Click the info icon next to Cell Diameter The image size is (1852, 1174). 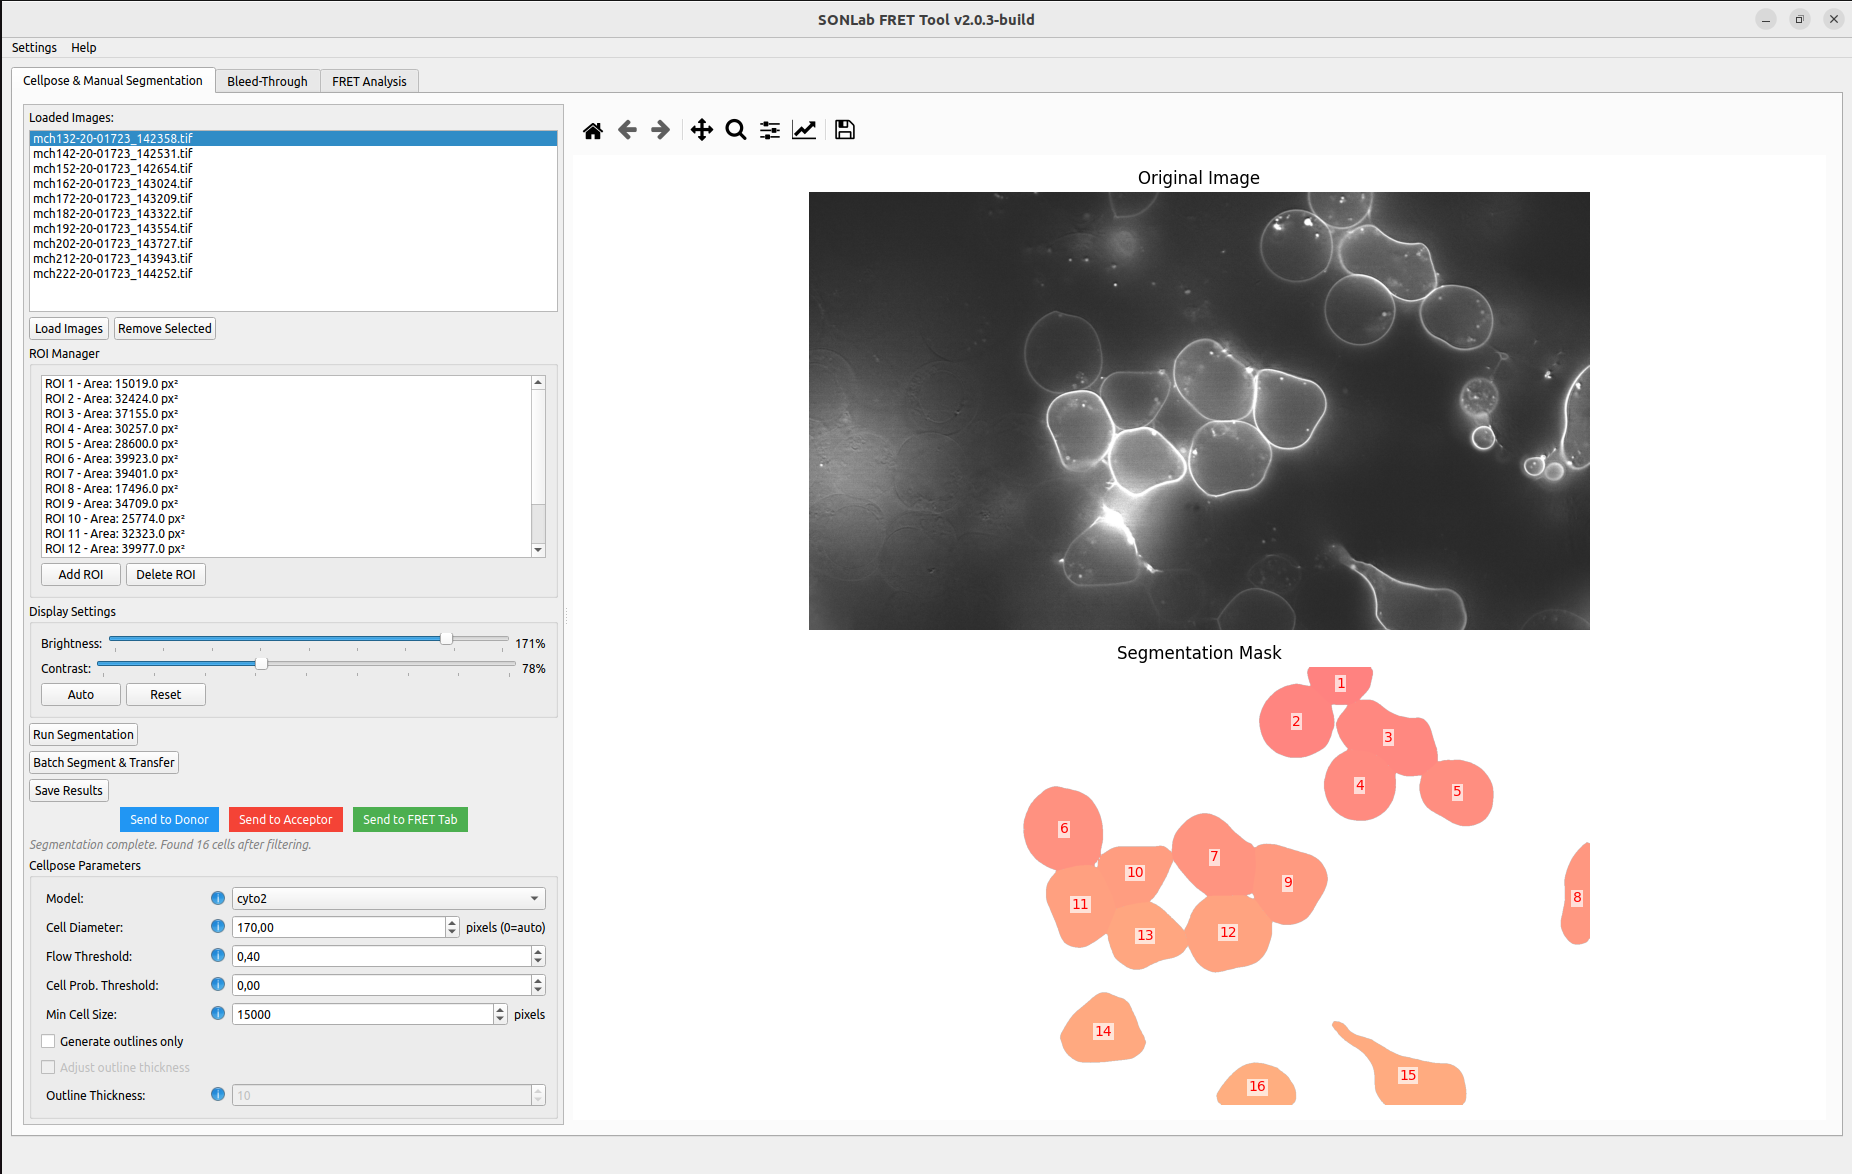(x=218, y=927)
